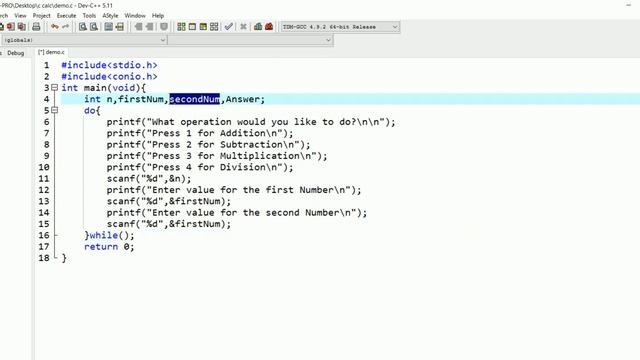Click the grayed-out Redo toolbar icon
The height and width of the screenshot is (360, 640).
point(65,27)
